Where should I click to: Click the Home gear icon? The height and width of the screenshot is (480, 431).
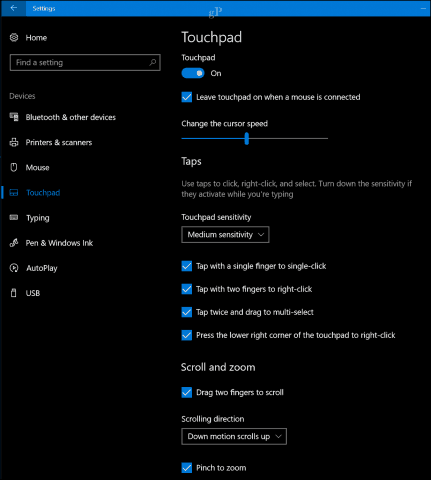[x=14, y=37]
